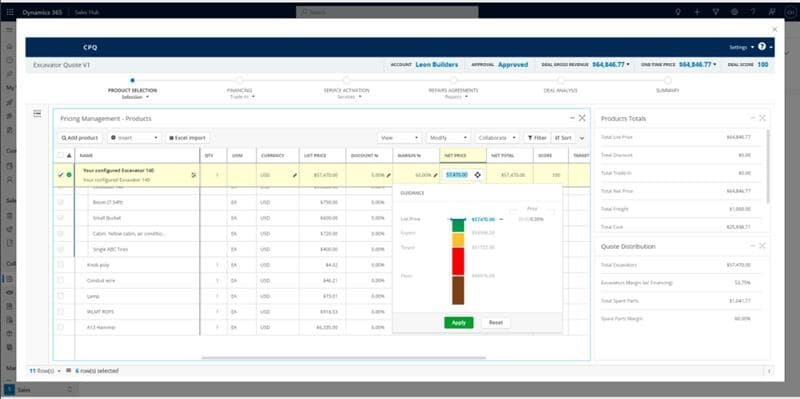Screen dimensions: 800x399
Task: Click the plus quick-create icon in top bar
Action: point(697,12)
